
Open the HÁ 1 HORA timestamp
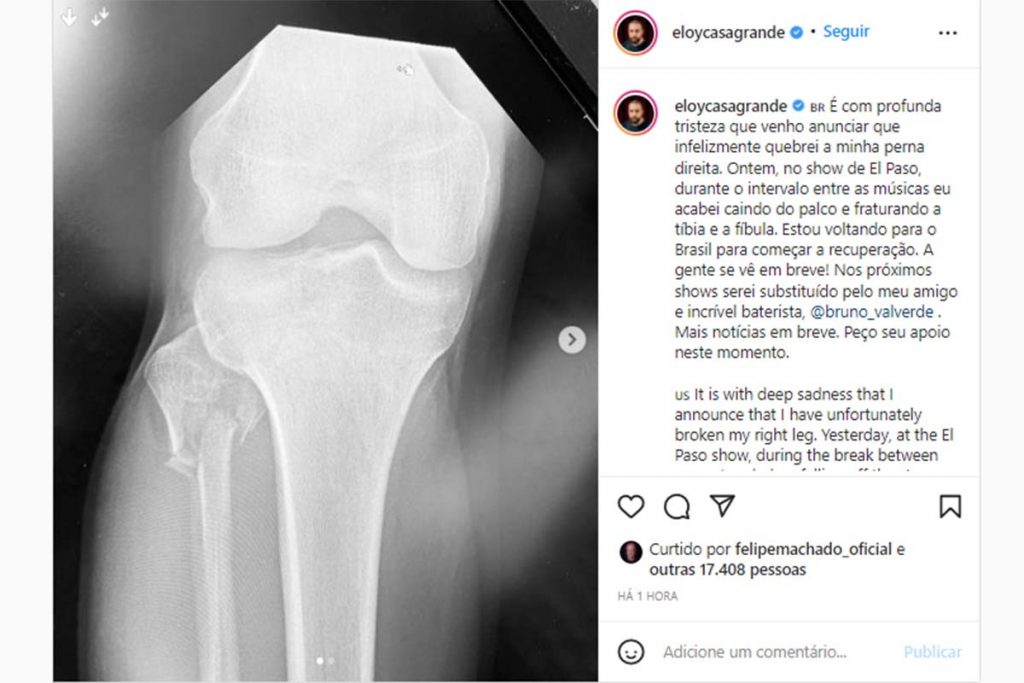coord(648,596)
